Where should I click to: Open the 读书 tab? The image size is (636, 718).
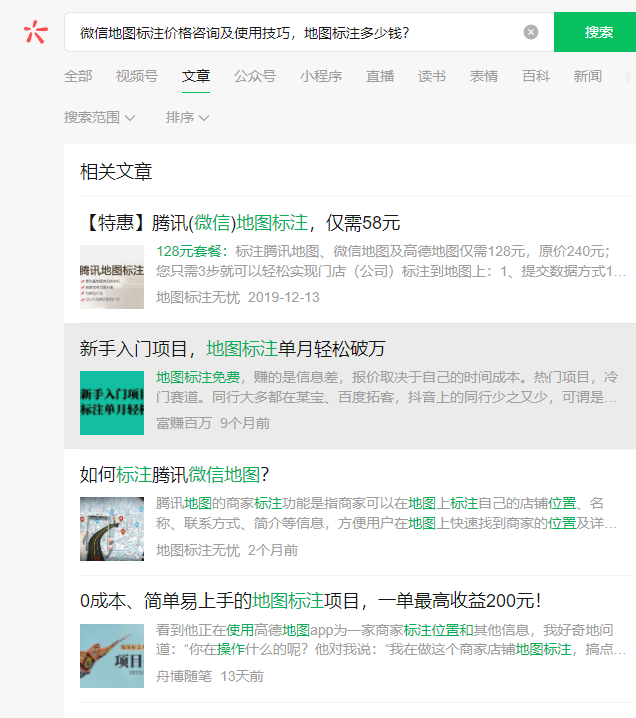(x=431, y=76)
